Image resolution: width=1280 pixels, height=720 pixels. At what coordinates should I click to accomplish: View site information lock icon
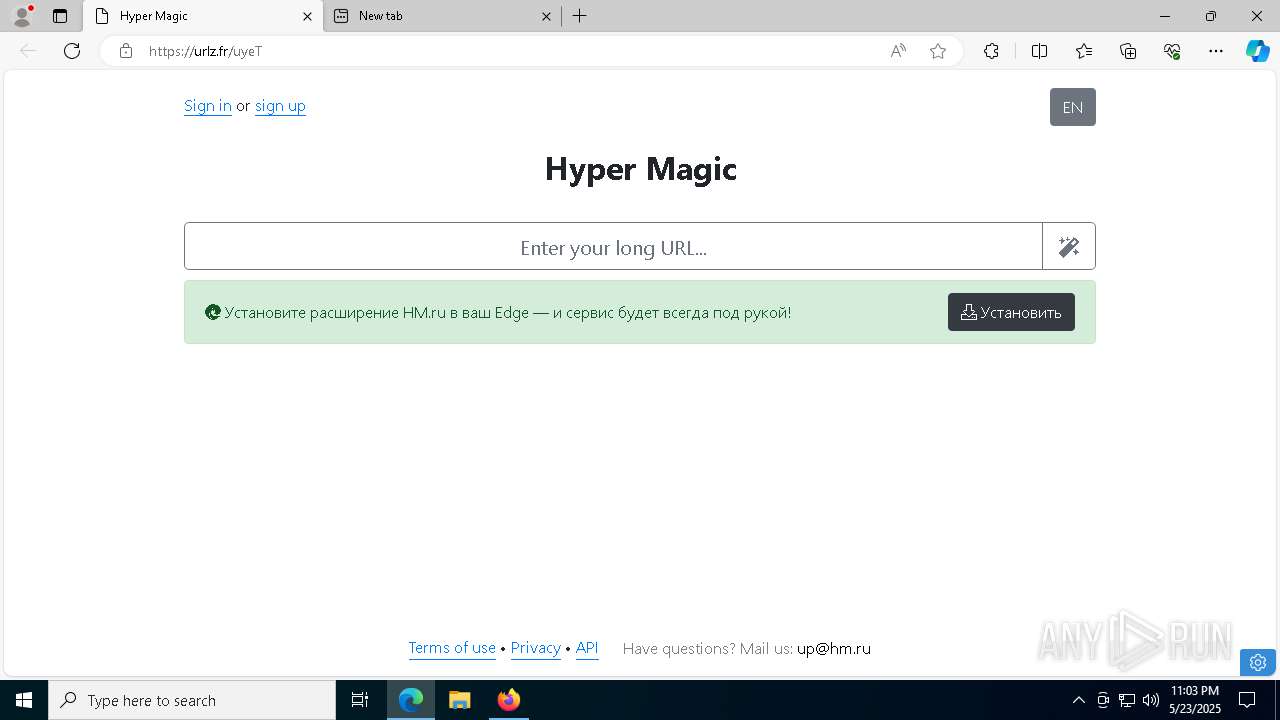coord(126,51)
